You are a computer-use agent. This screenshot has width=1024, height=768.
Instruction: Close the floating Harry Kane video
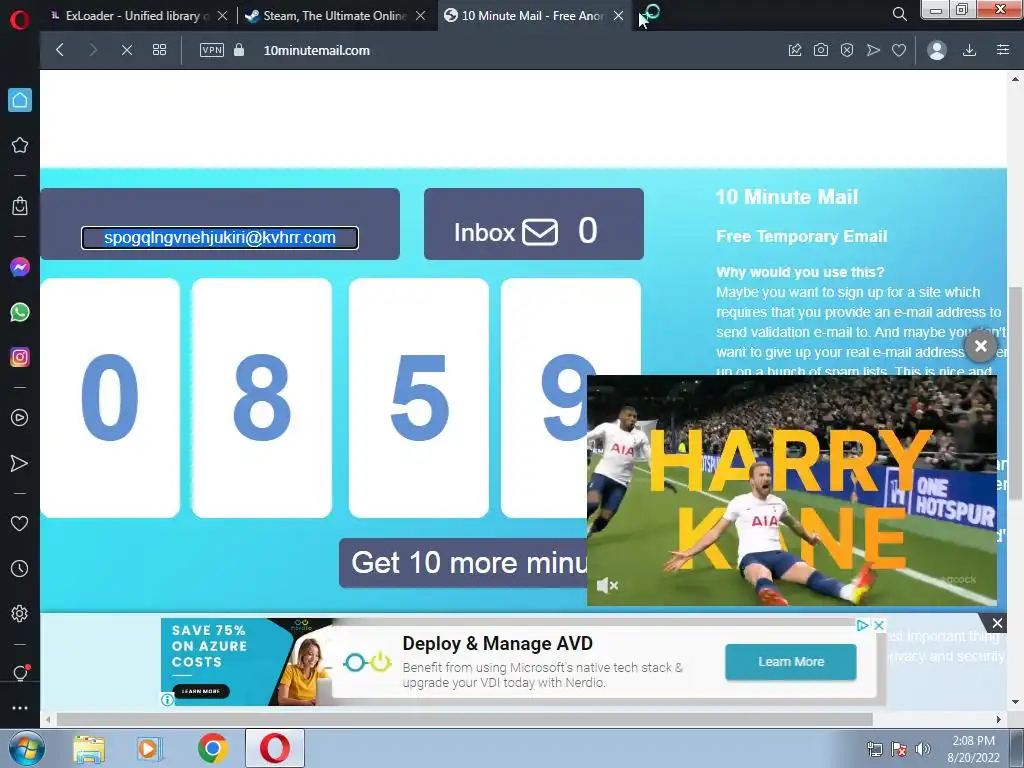pyautogui.click(x=981, y=346)
